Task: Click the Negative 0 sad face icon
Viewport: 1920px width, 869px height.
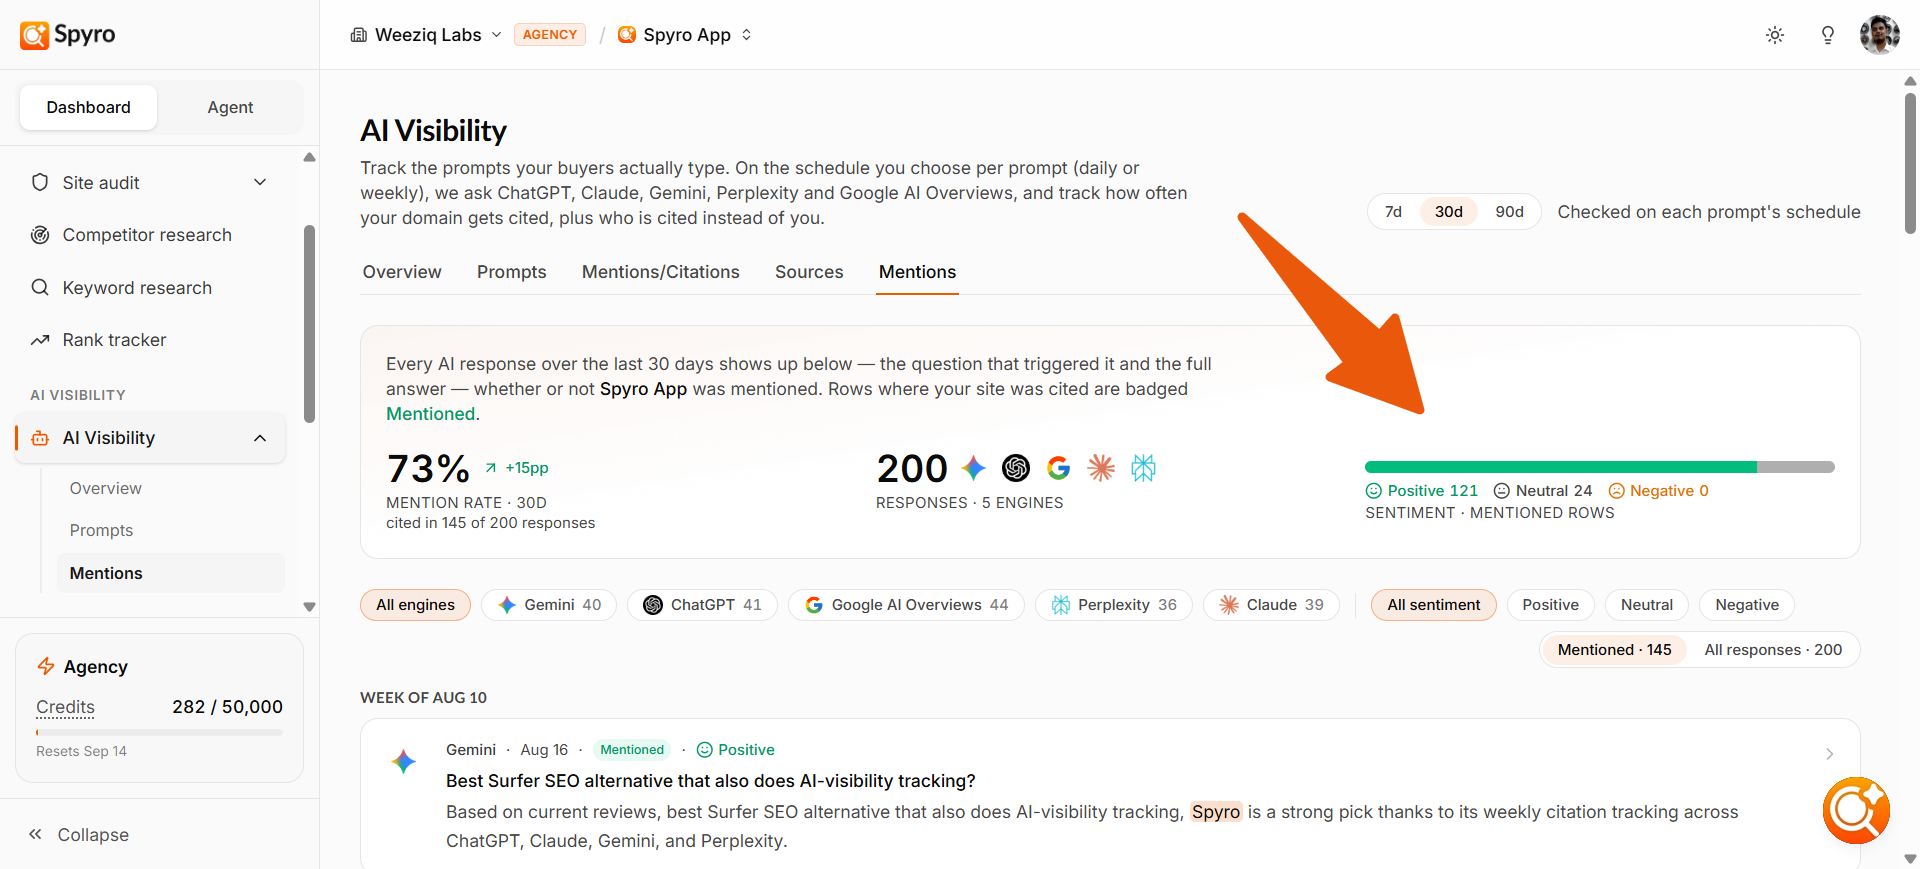Action: [1616, 491]
